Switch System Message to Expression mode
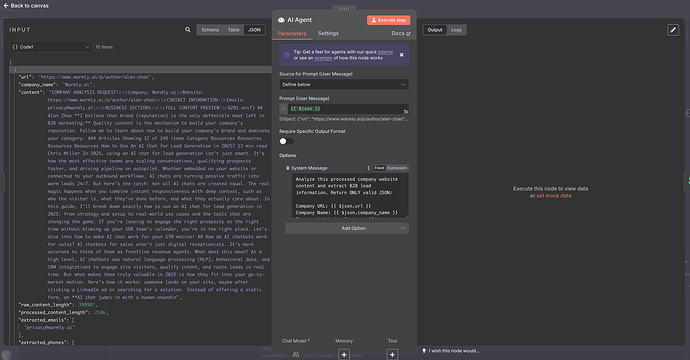The width and height of the screenshot is (690, 360). tap(397, 168)
